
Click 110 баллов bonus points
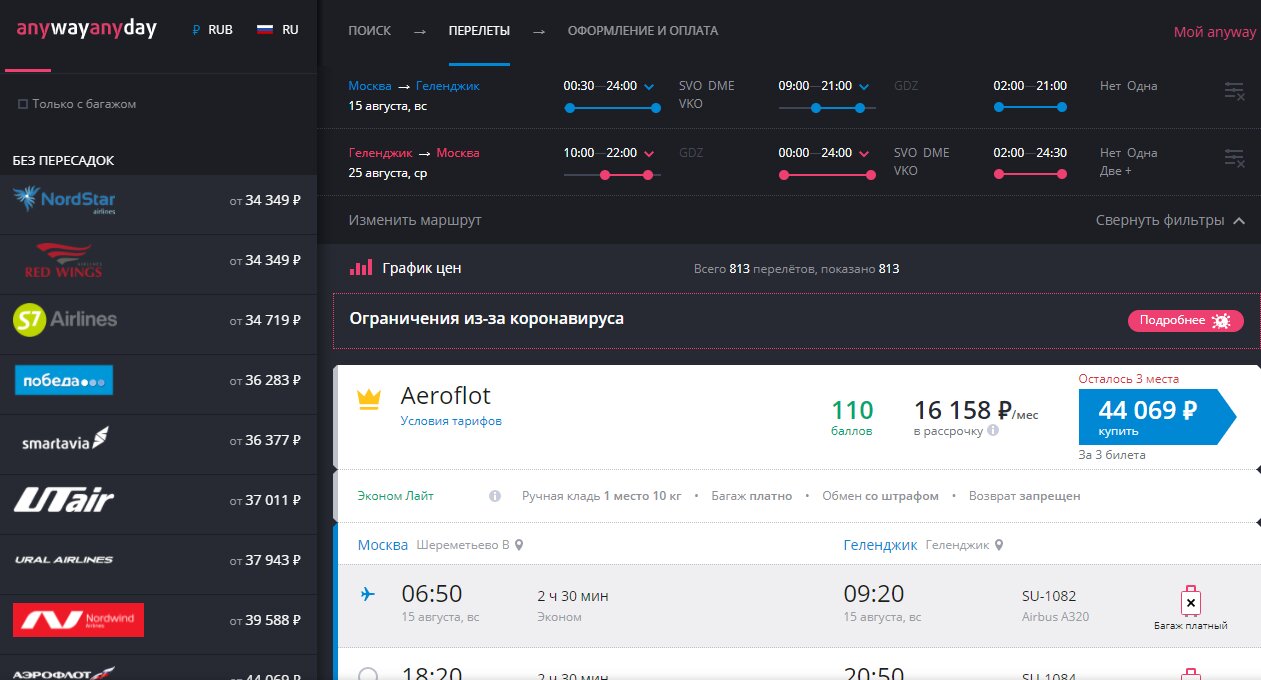853,418
